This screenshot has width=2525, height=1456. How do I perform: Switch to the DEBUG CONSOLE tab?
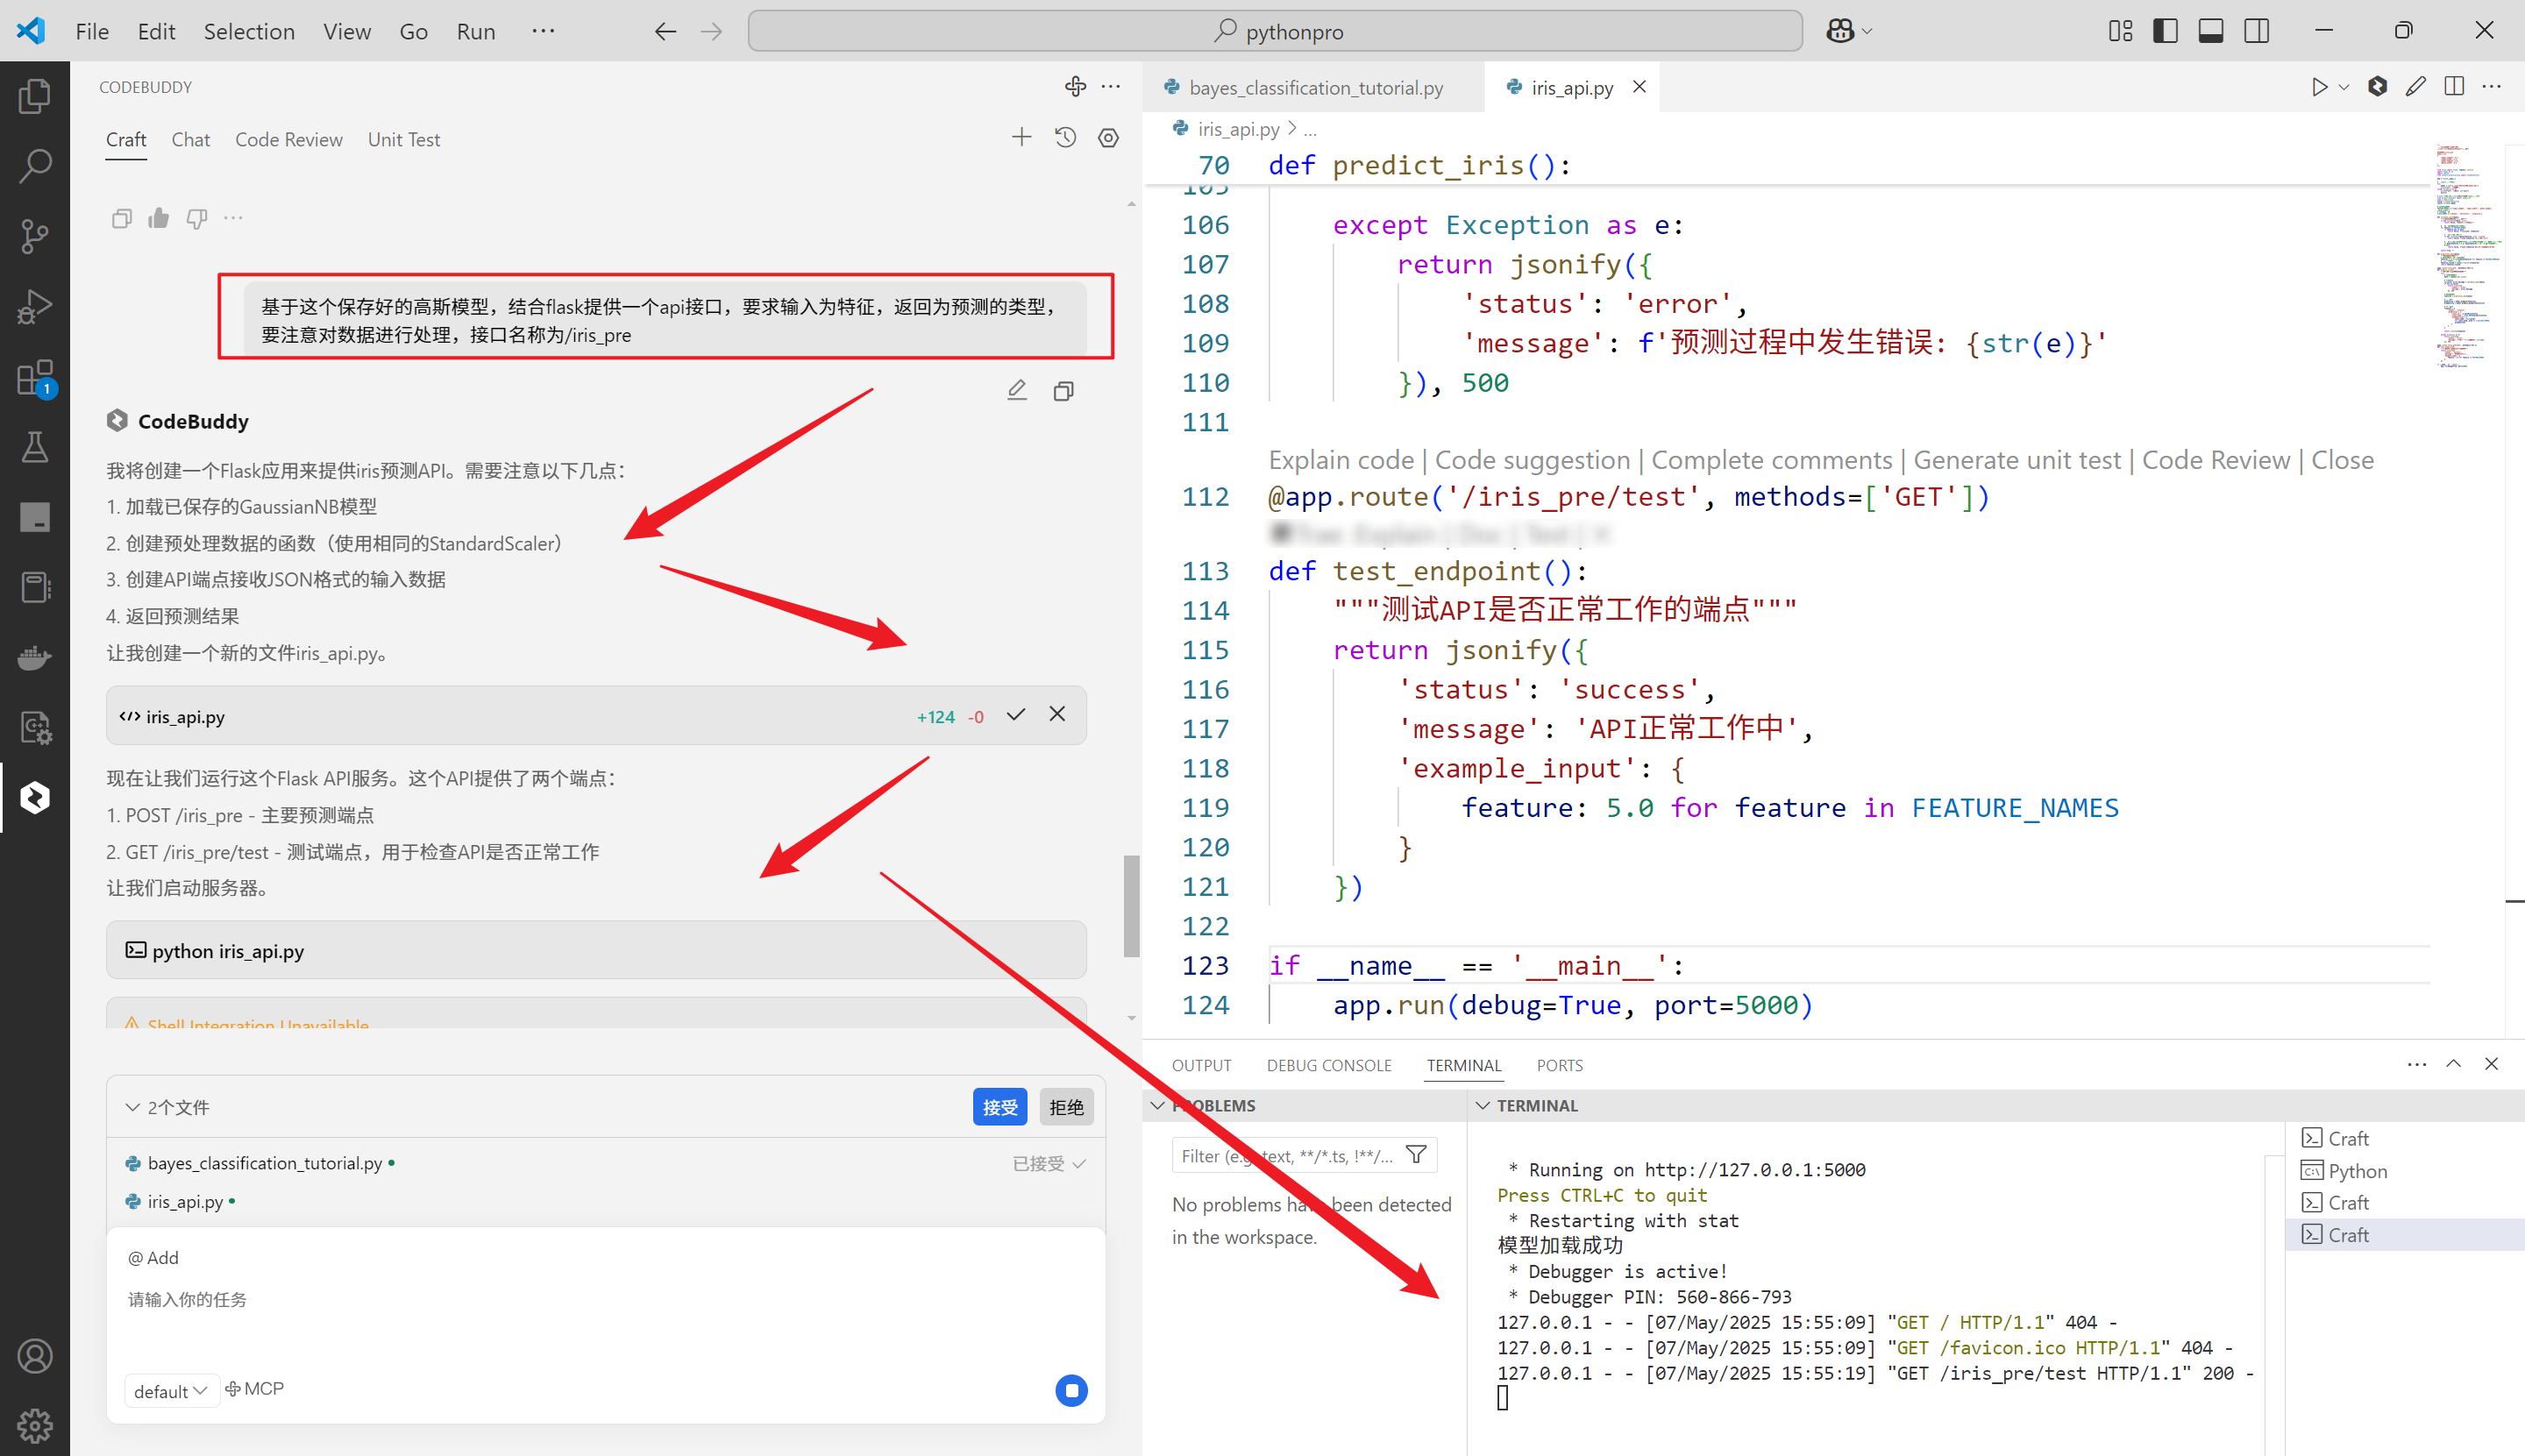click(x=1329, y=1065)
